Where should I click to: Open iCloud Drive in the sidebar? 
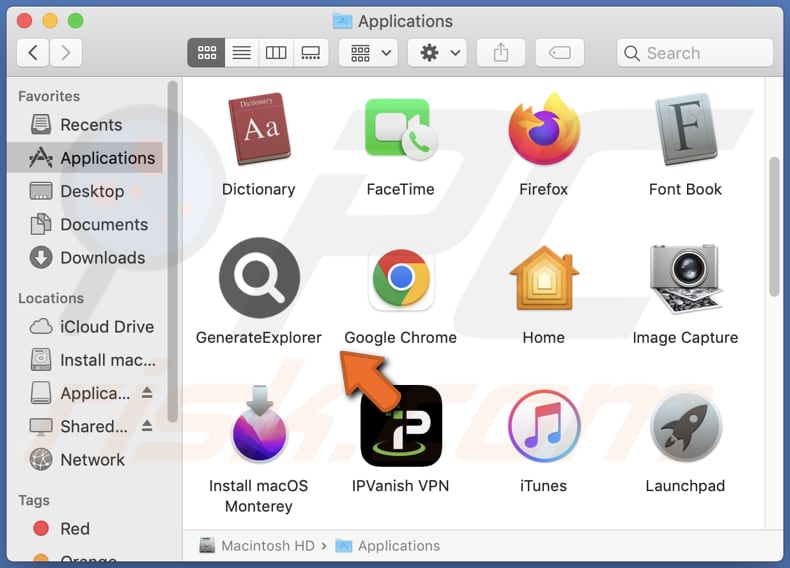[85, 327]
